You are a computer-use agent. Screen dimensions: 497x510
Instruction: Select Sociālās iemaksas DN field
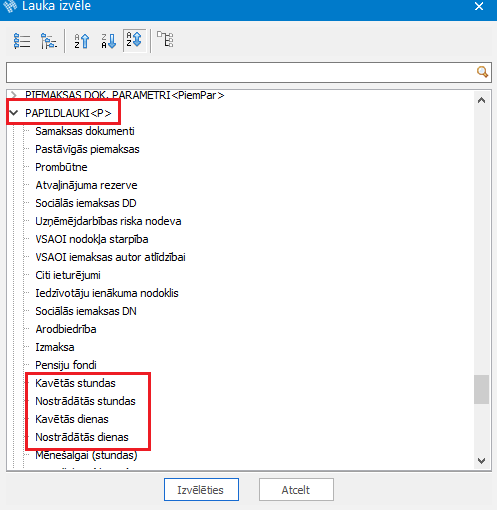86,311
